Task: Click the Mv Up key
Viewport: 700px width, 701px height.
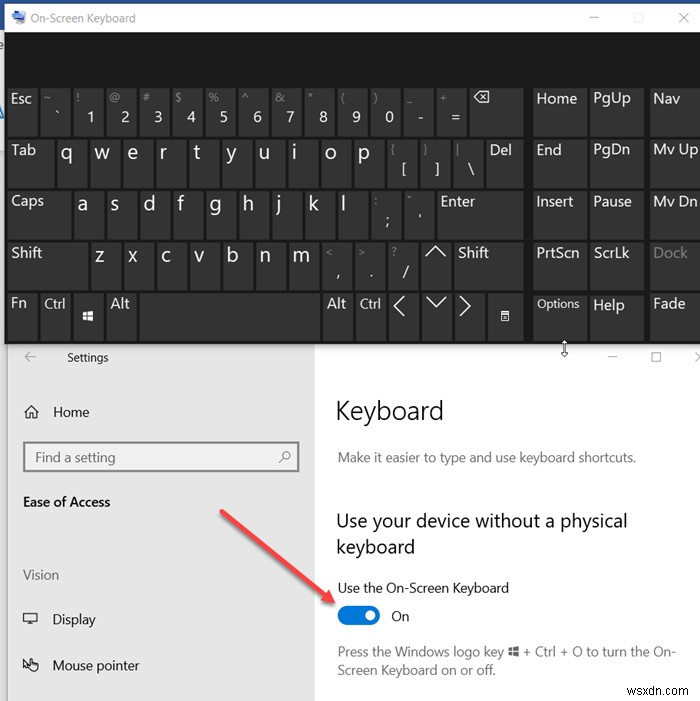Action: 675,164
